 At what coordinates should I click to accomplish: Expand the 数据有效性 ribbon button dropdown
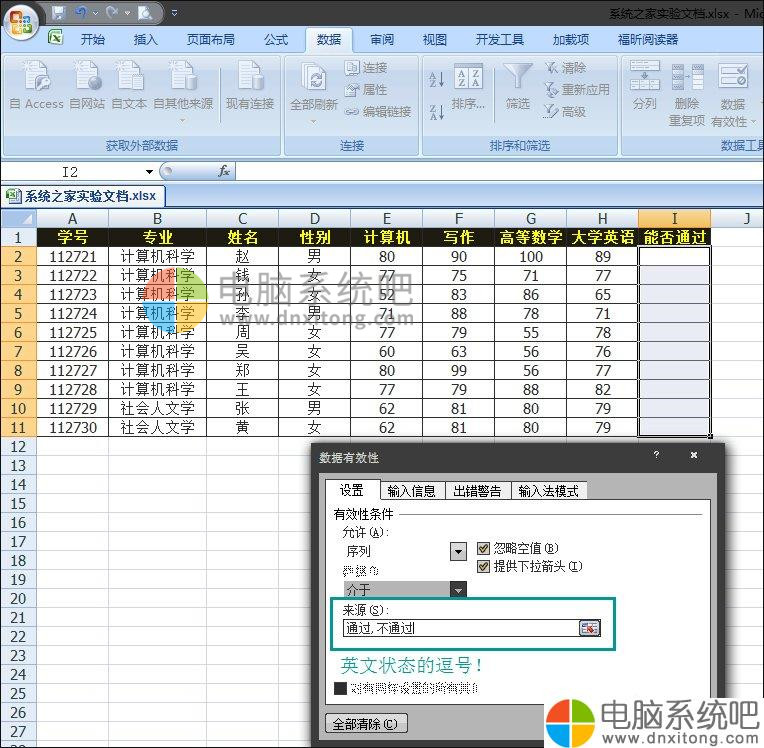(752, 121)
